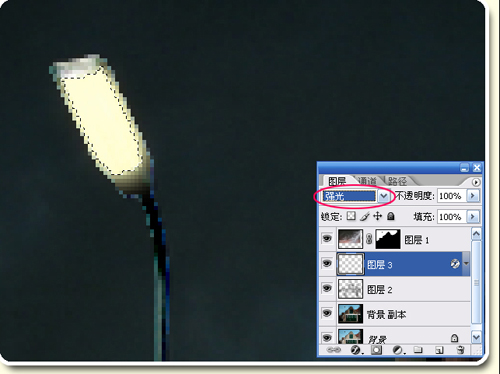Select the 背景 layer thumbnail
This screenshot has width=500, height=374.
pyautogui.click(x=350, y=337)
